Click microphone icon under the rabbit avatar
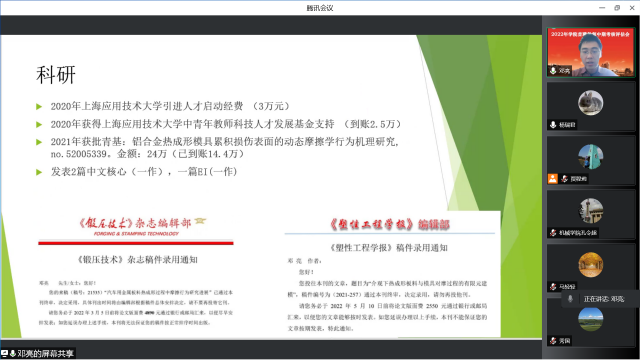Viewport: 640px width, 360px height. 553,124
